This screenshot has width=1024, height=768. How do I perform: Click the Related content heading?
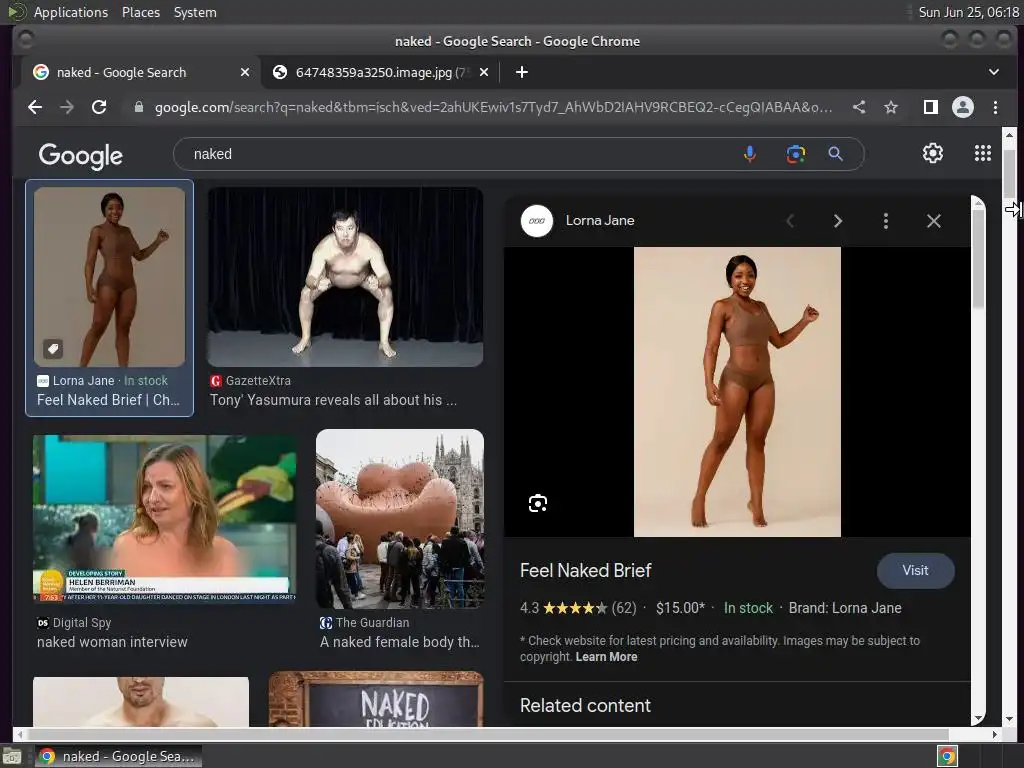point(585,705)
